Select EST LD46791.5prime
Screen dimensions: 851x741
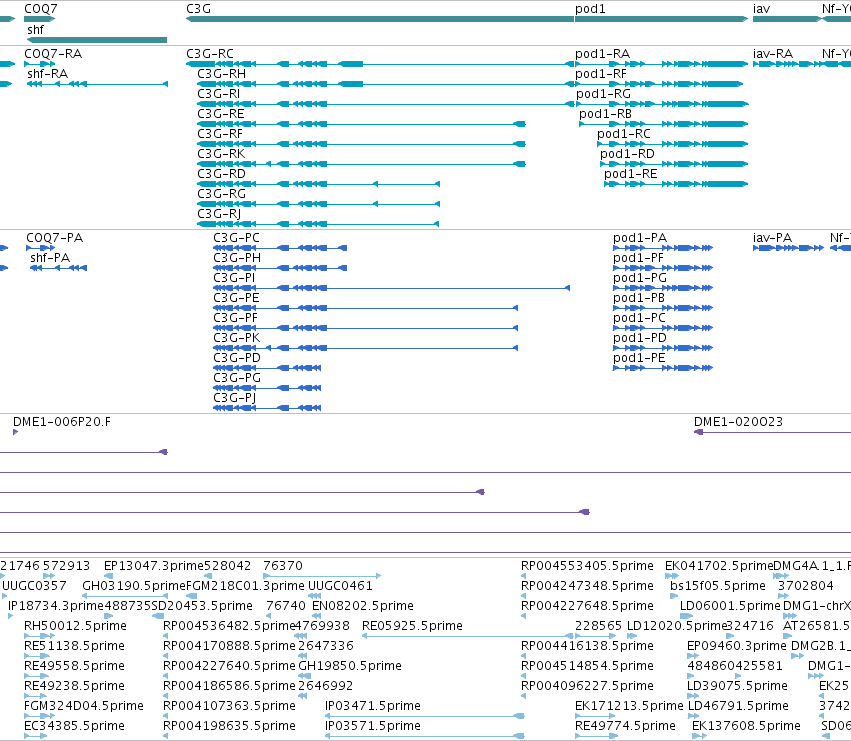click(738, 706)
